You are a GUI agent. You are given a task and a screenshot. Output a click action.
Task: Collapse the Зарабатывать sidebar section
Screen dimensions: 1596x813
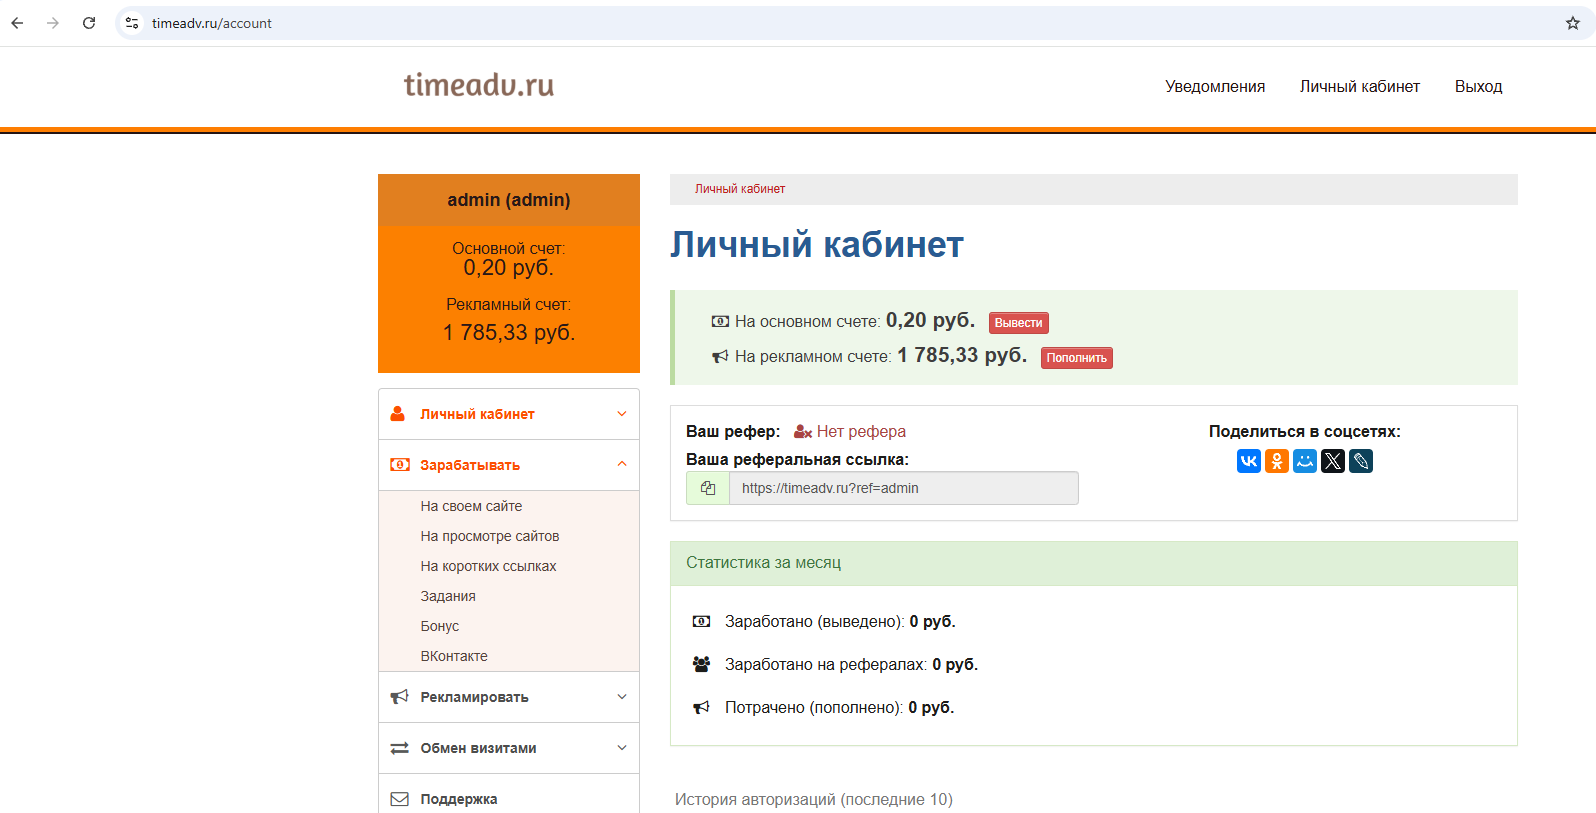pyautogui.click(x=508, y=465)
